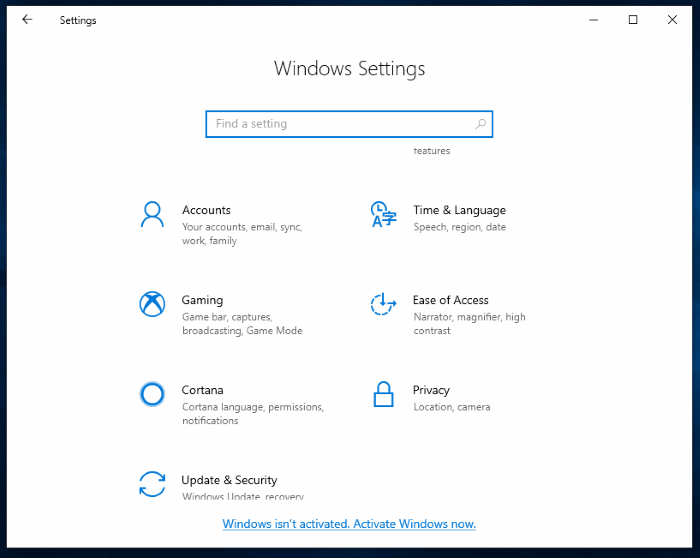Select the Privacy heading
Image resolution: width=700 pixels, height=558 pixels.
pyautogui.click(x=431, y=391)
